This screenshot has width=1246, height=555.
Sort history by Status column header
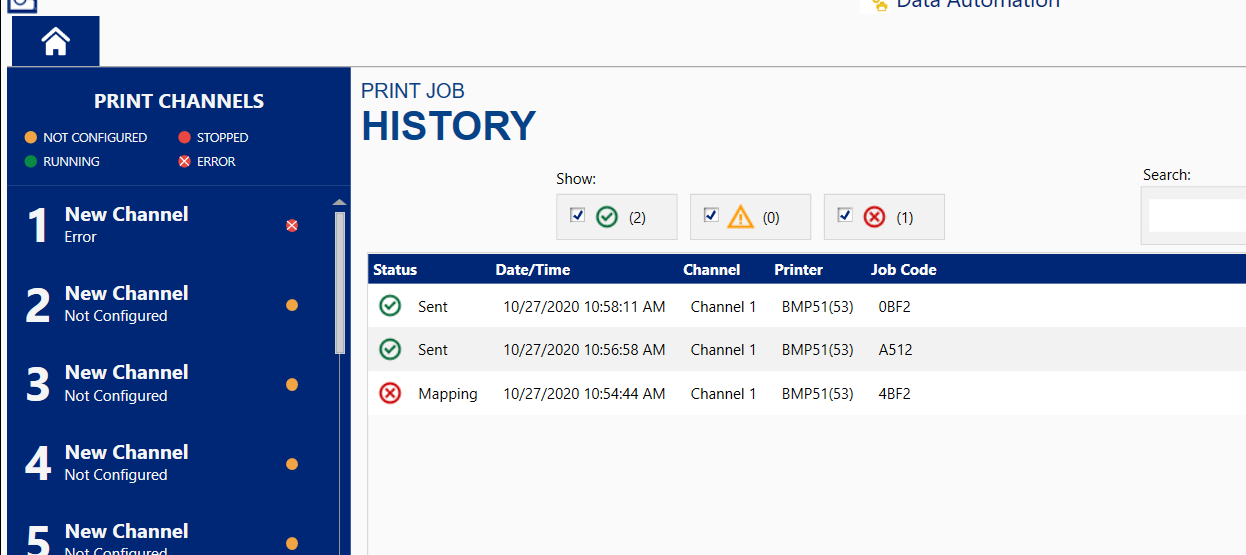coord(395,270)
